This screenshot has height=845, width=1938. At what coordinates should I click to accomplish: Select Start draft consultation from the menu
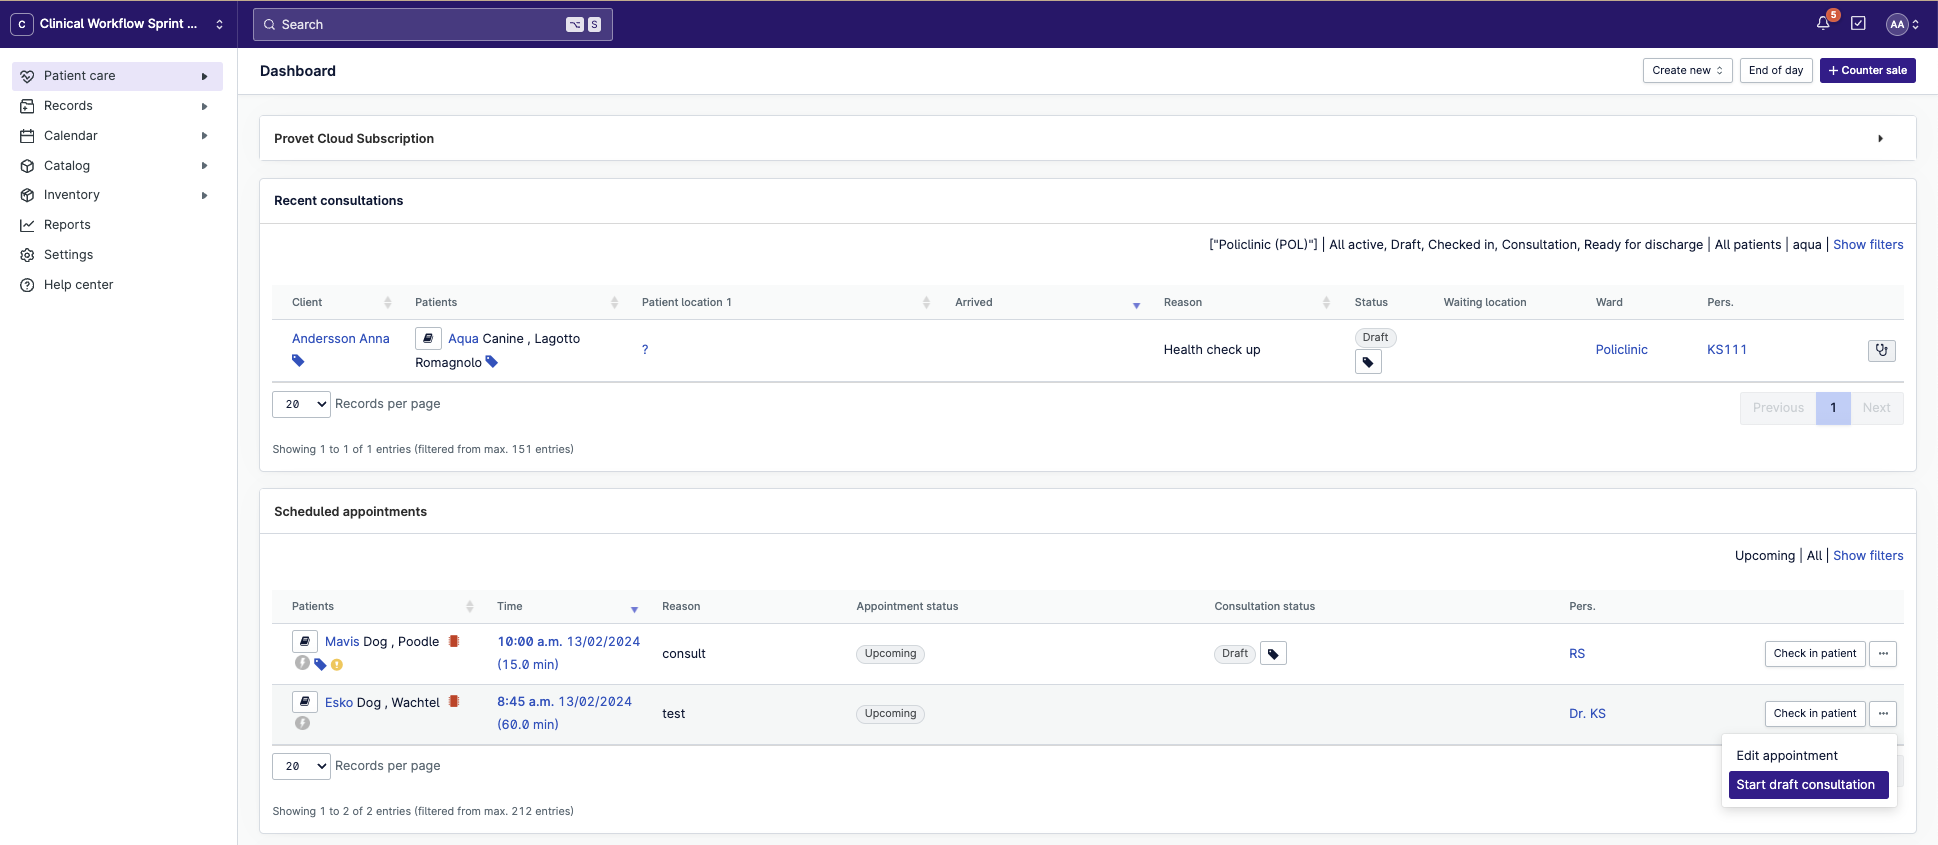[1807, 785]
